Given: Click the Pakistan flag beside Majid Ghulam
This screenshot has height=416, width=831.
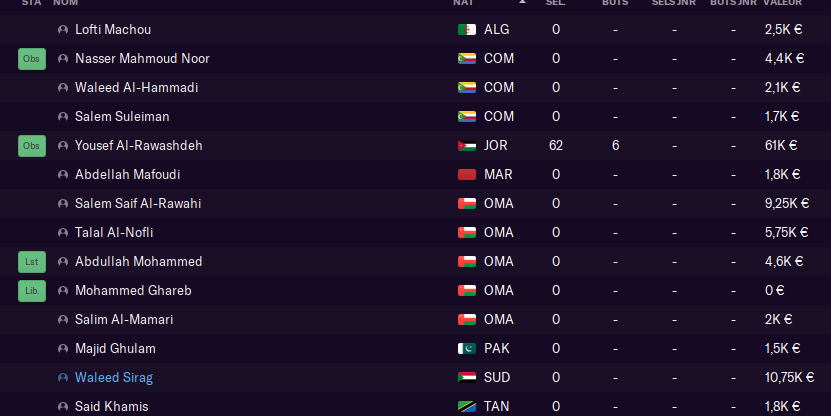Looking at the screenshot, I should click(467, 349).
